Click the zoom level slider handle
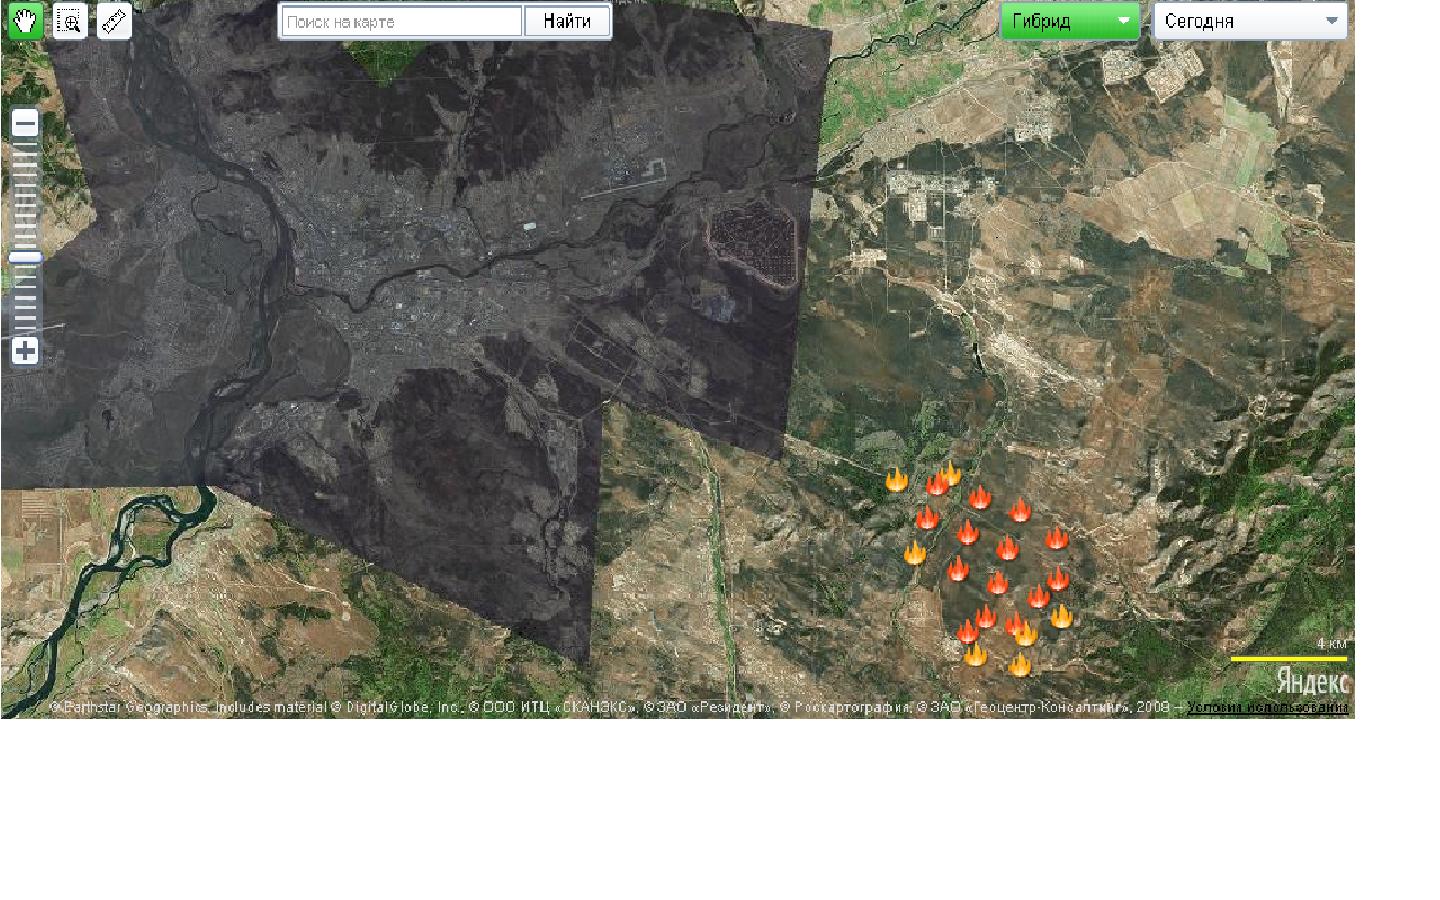 click(x=25, y=258)
